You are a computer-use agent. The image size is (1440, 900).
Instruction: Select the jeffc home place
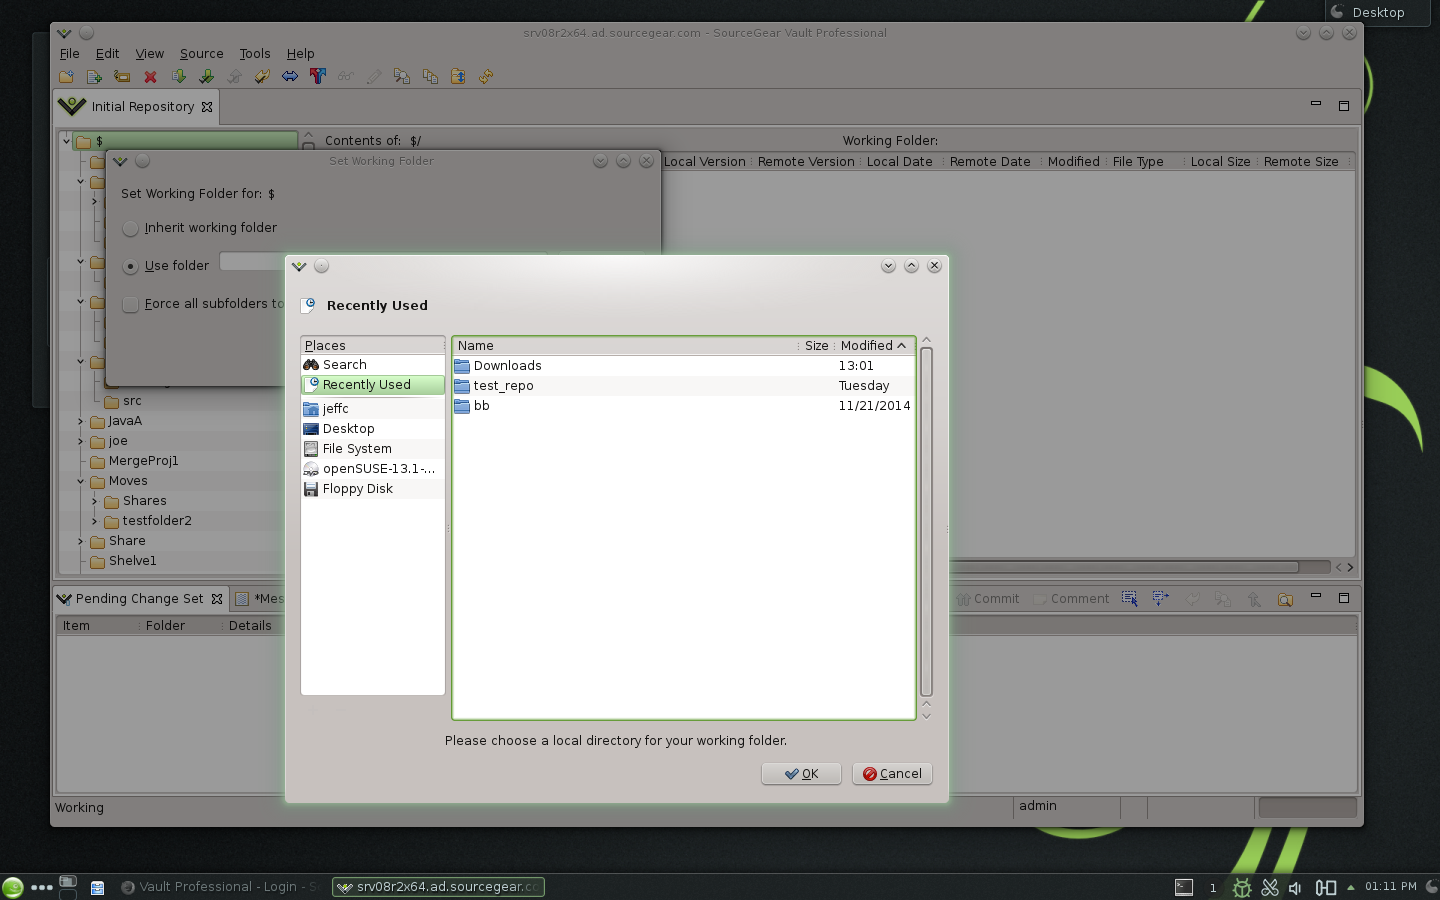[x=373, y=409]
